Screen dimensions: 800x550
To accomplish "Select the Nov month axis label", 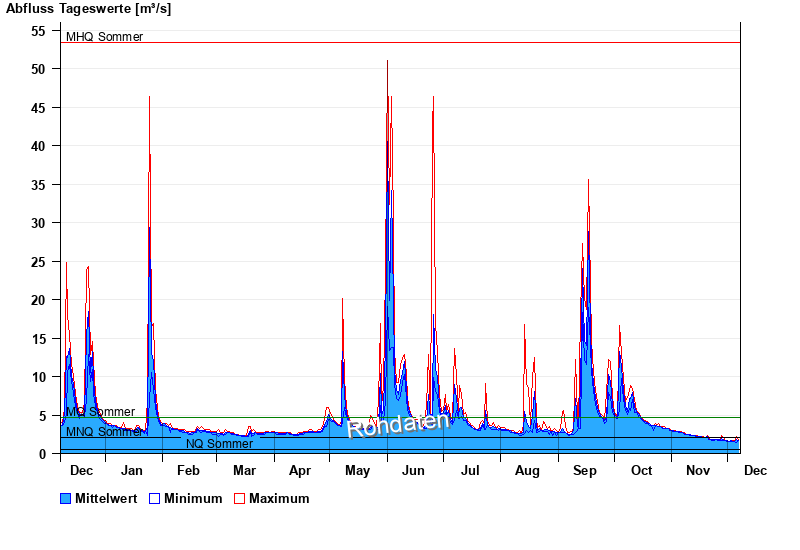I will [697, 471].
